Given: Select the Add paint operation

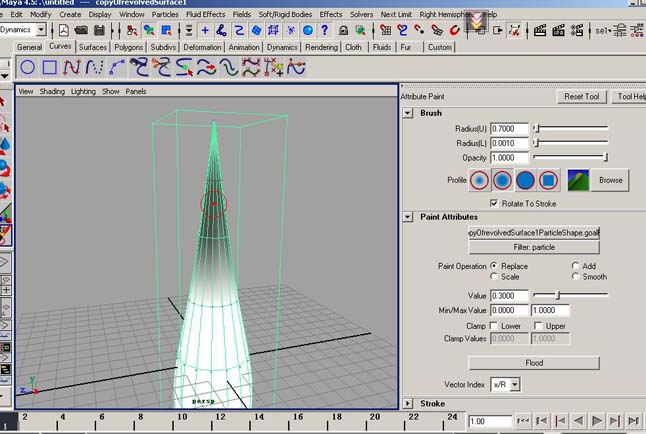Looking at the screenshot, I should coord(575,266).
